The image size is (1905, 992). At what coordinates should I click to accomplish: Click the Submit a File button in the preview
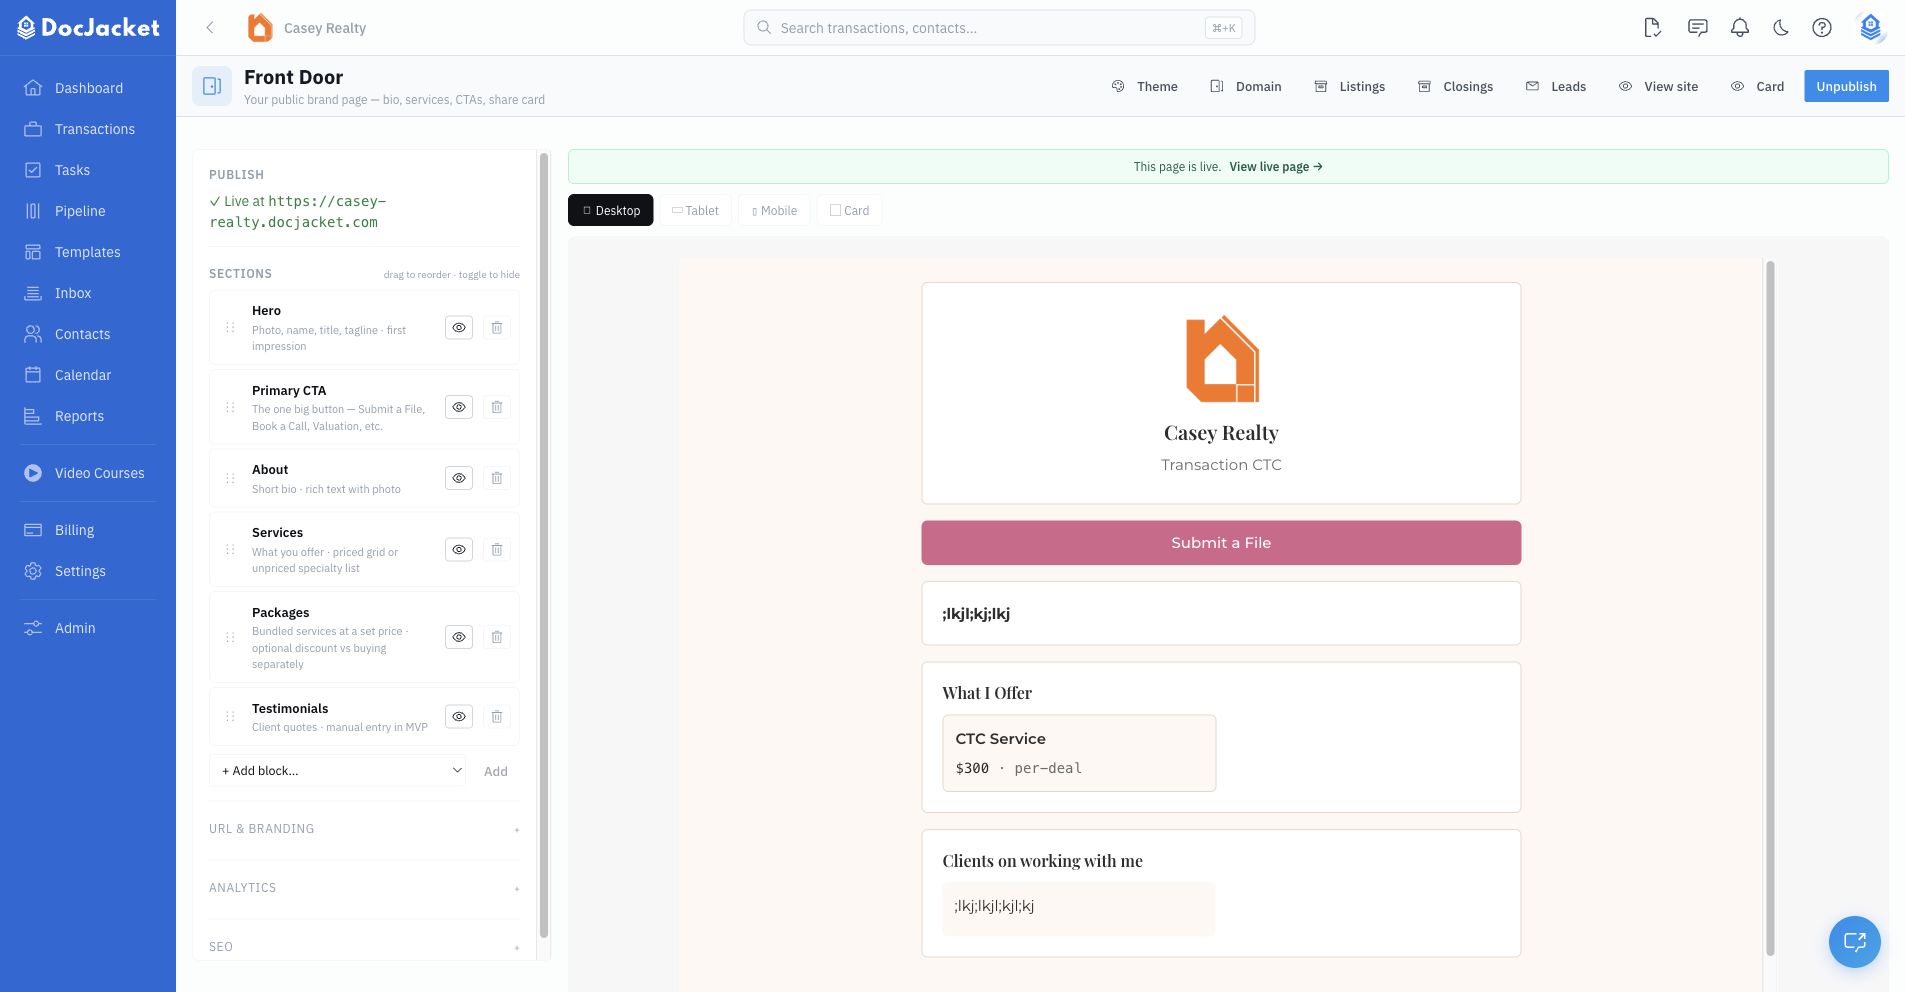[x=1221, y=543]
